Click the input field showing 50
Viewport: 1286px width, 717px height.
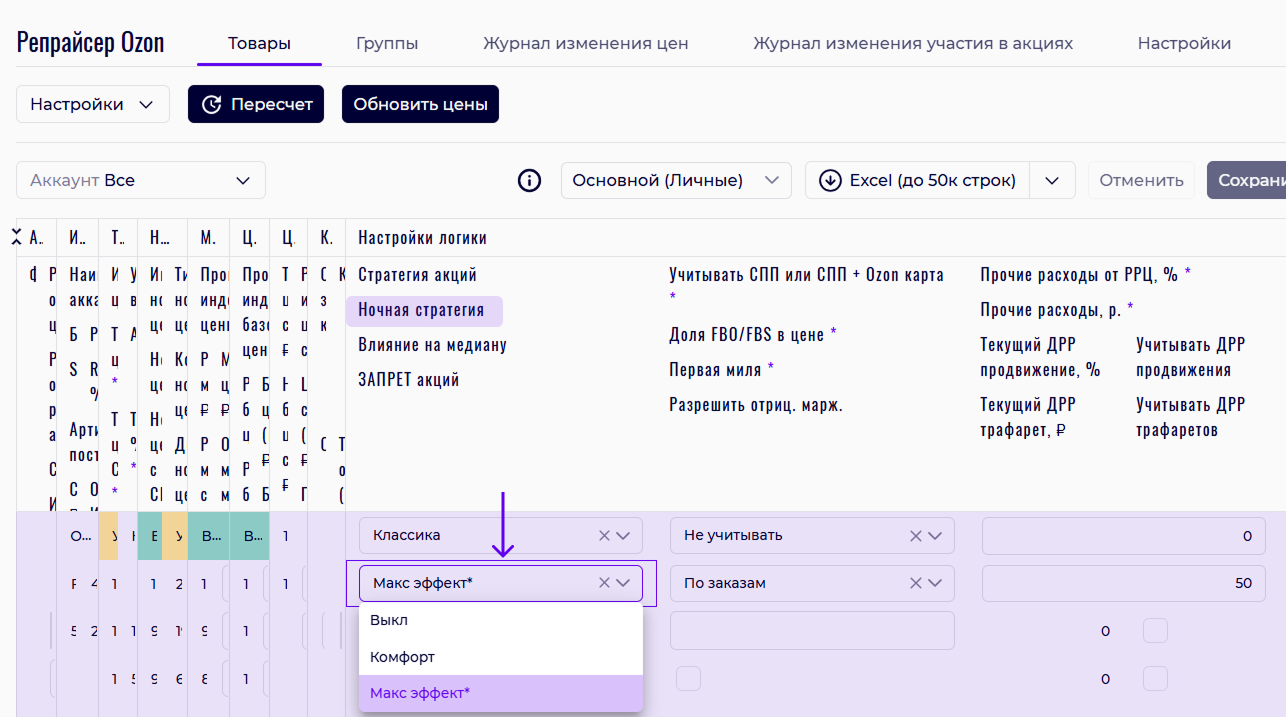(1123, 583)
